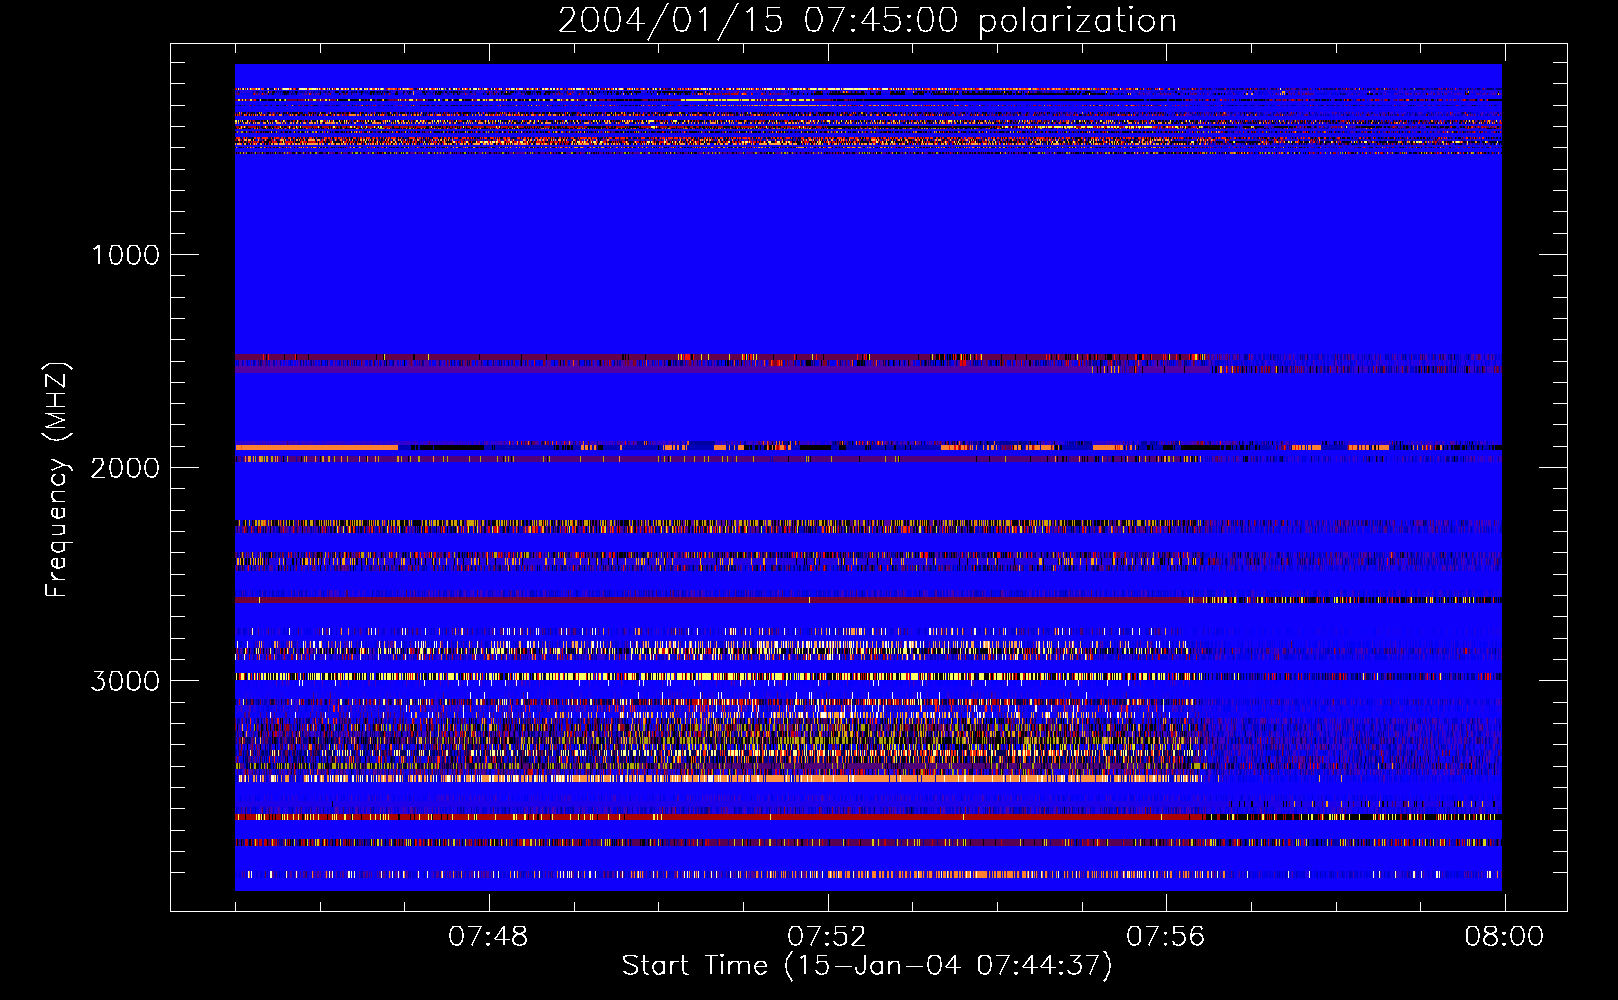Click the 07:48 time tick label
The image size is (1618, 1000).
click(488, 937)
